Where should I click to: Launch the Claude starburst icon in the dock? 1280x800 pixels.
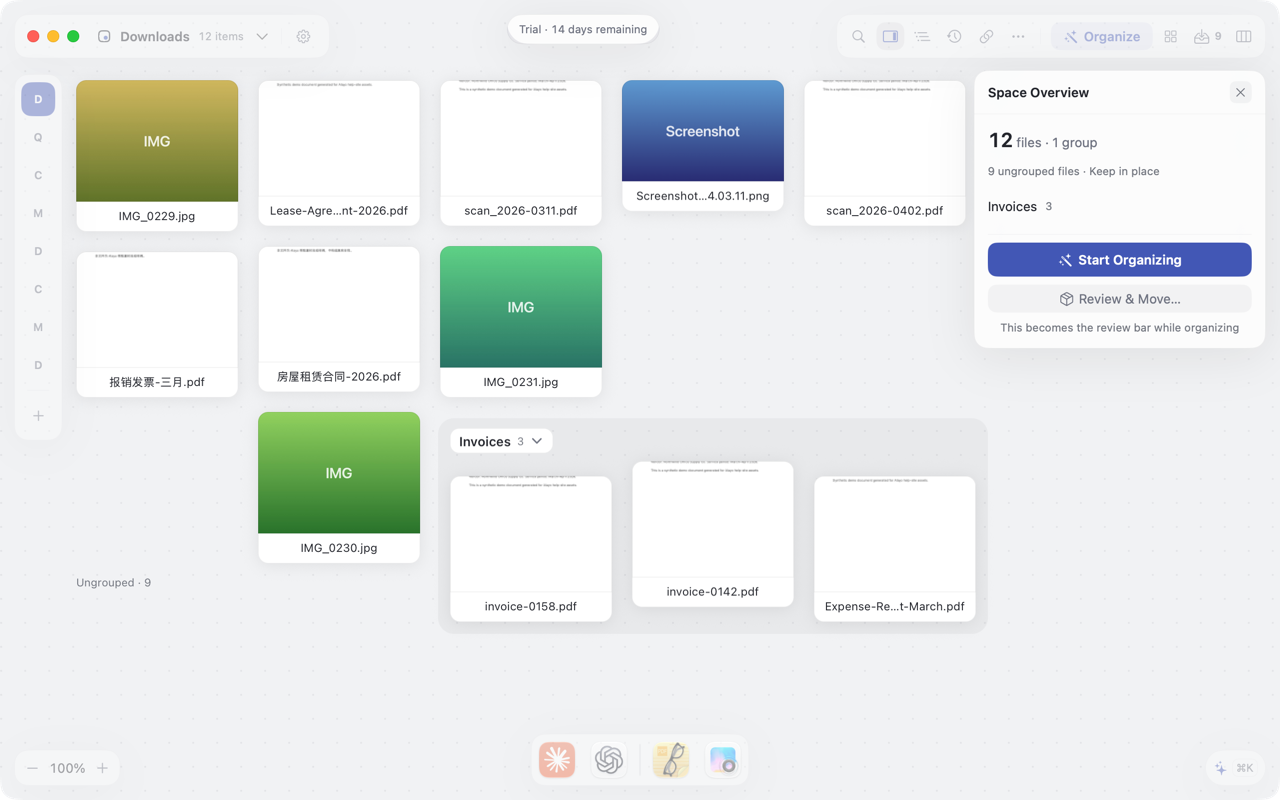(557, 760)
